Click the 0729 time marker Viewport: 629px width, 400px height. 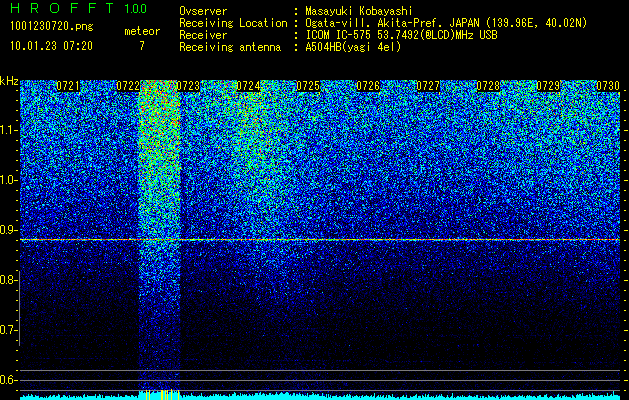[x=548, y=86]
